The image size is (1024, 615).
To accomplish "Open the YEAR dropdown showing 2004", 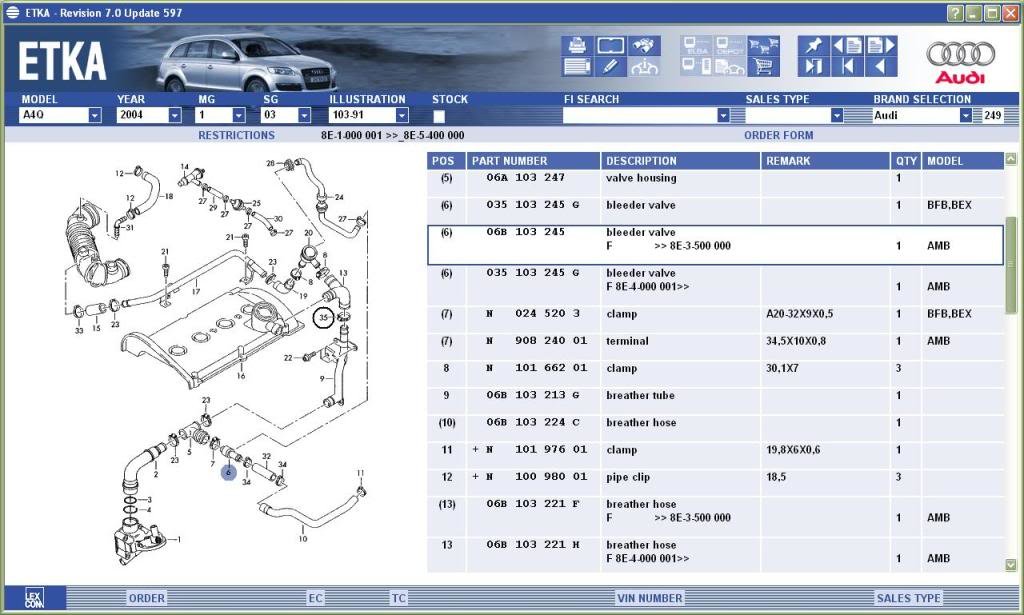I will tap(174, 116).
